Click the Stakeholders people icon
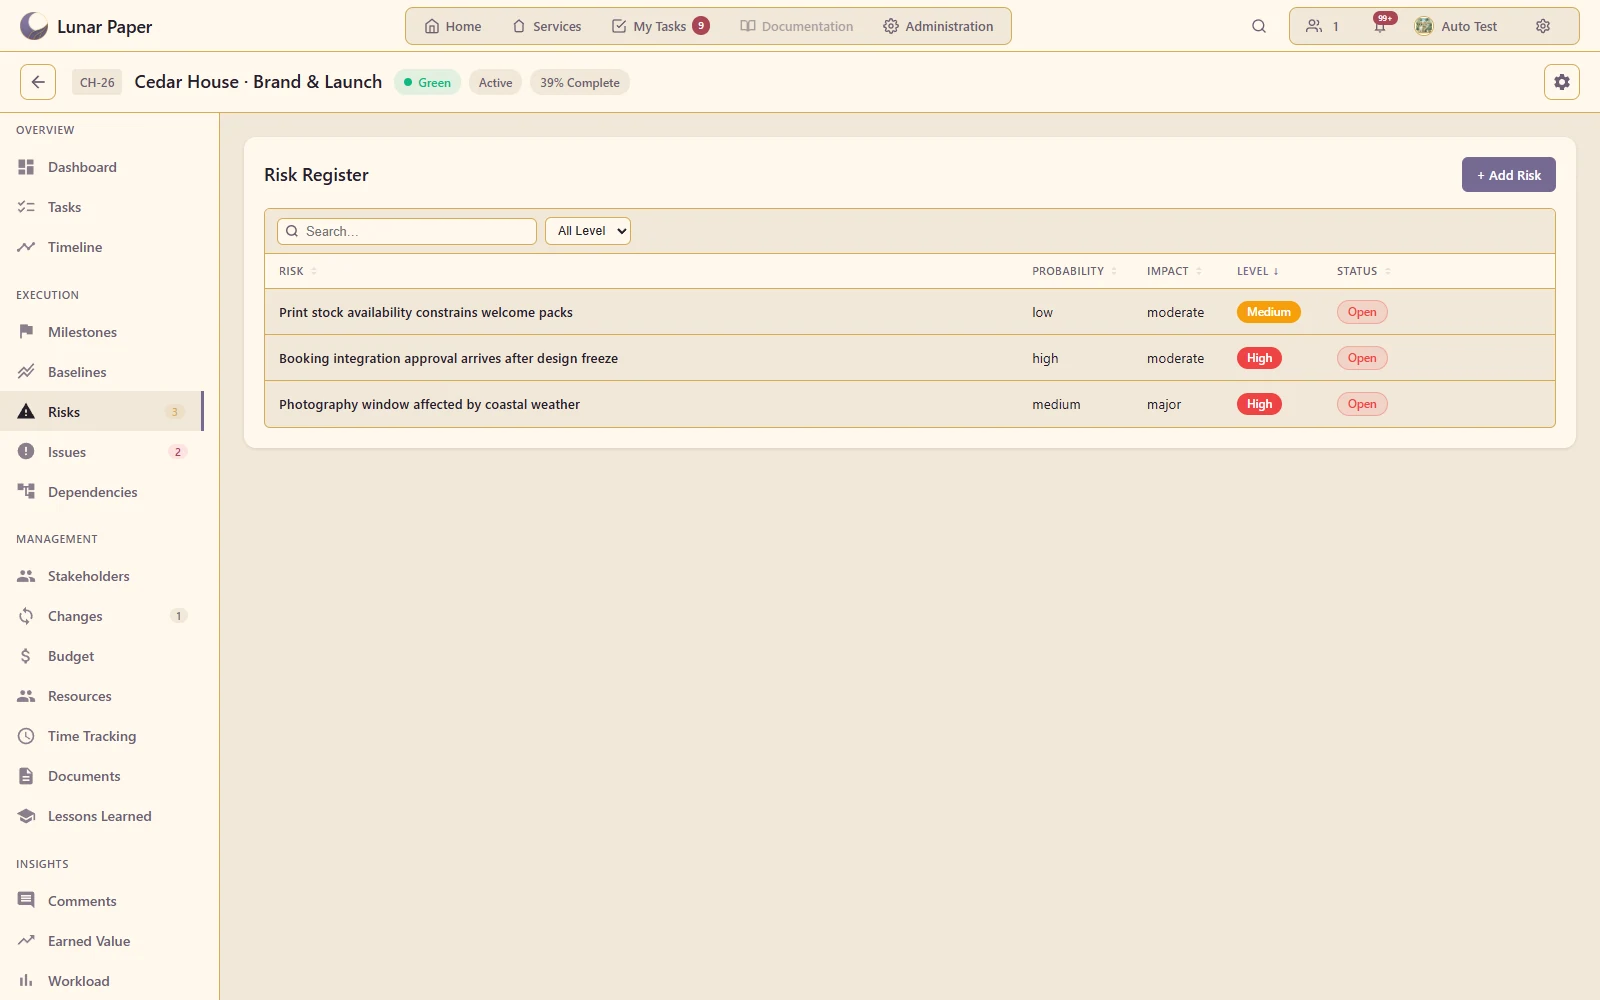Viewport: 1600px width, 1000px height. (x=26, y=576)
